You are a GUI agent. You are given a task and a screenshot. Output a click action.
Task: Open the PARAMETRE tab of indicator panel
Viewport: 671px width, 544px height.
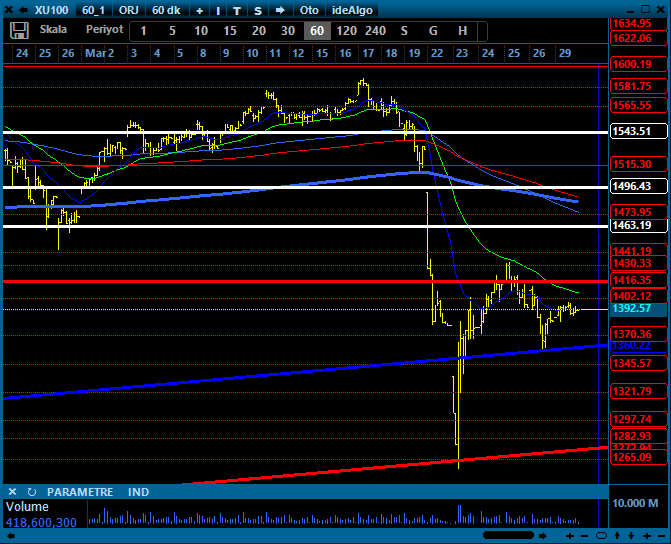coord(80,492)
